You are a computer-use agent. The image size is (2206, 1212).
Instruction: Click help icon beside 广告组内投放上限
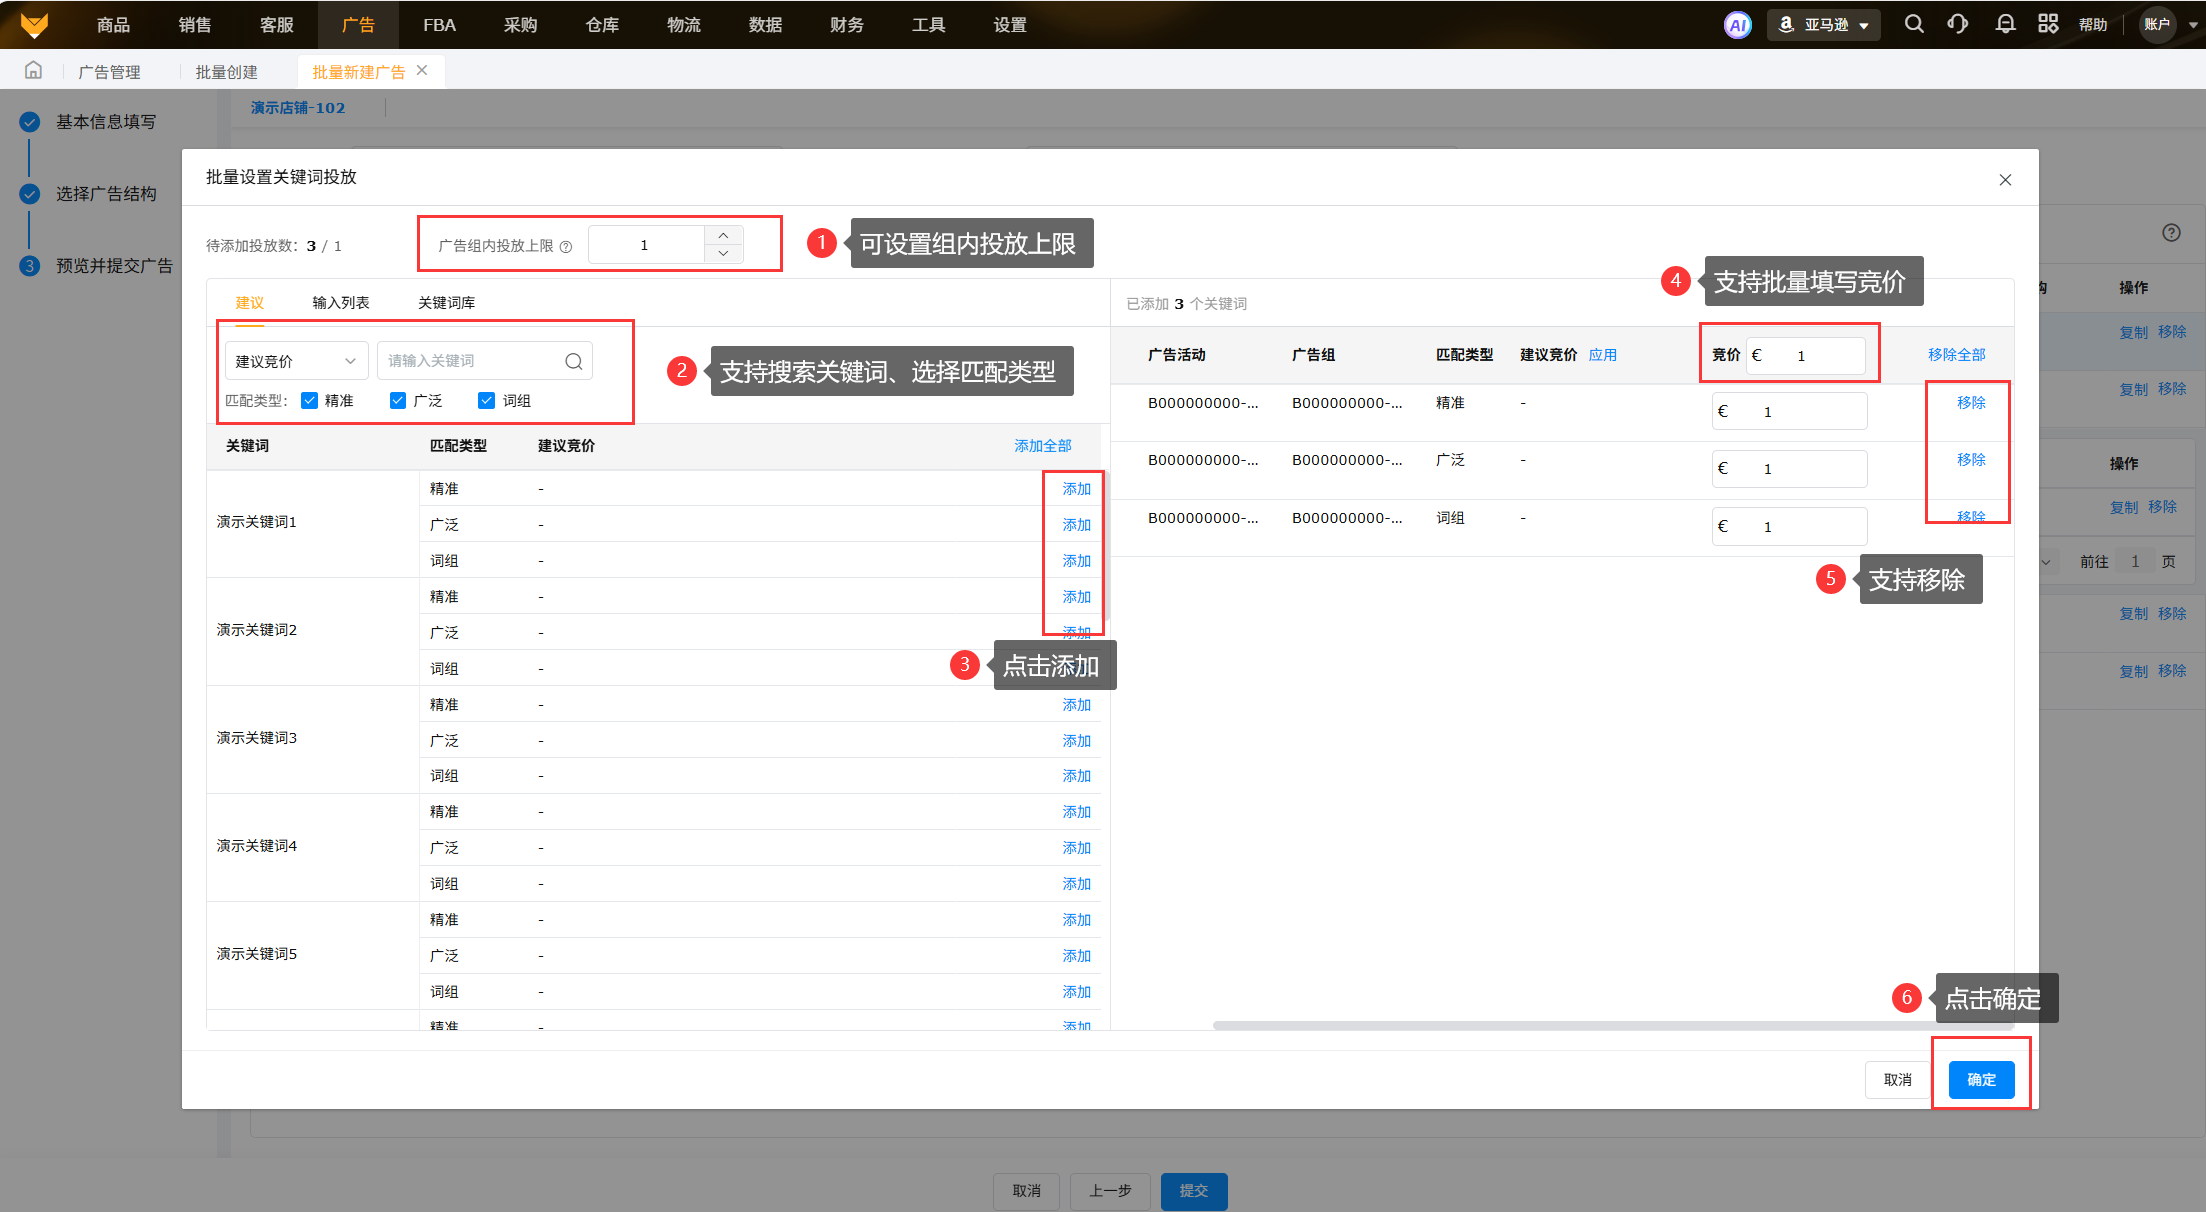pyautogui.click(x=566, y=247)
